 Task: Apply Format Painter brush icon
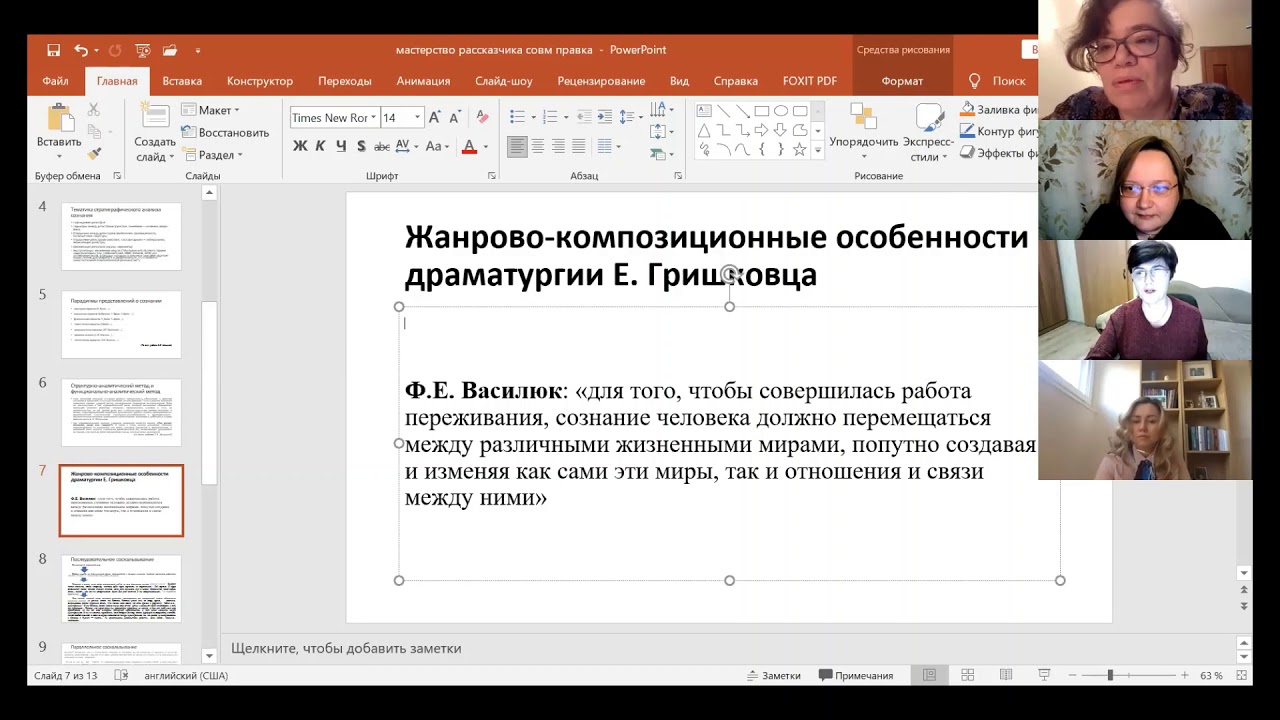point(94,153)
